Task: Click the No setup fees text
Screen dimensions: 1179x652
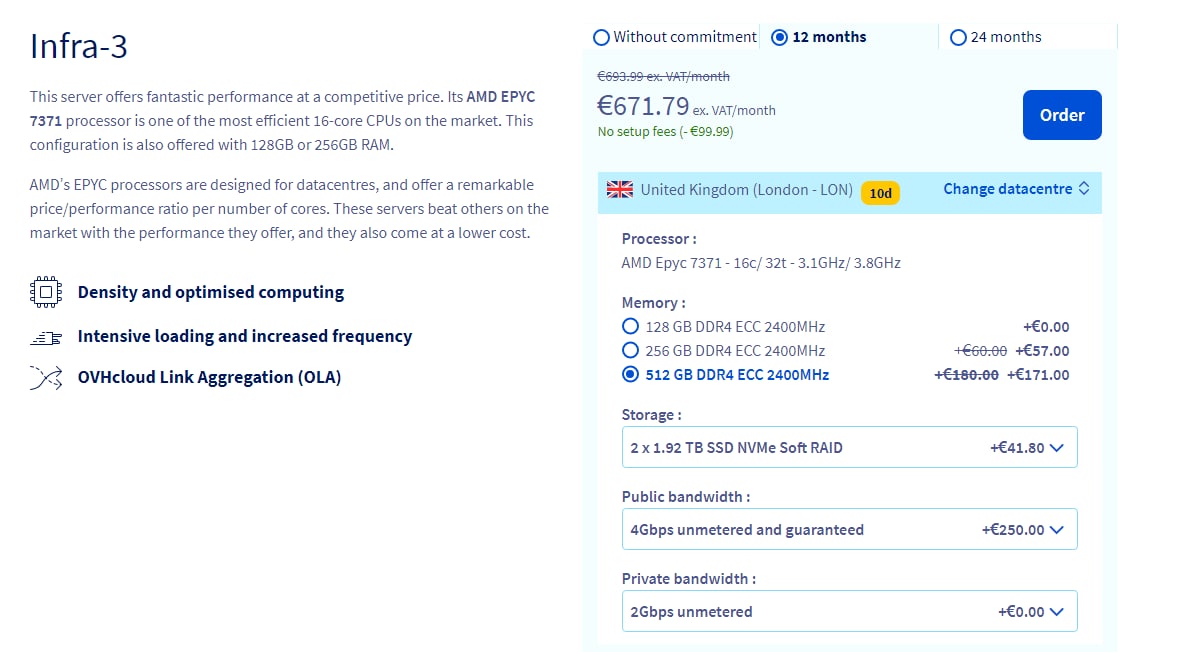Action: (665, 132)
